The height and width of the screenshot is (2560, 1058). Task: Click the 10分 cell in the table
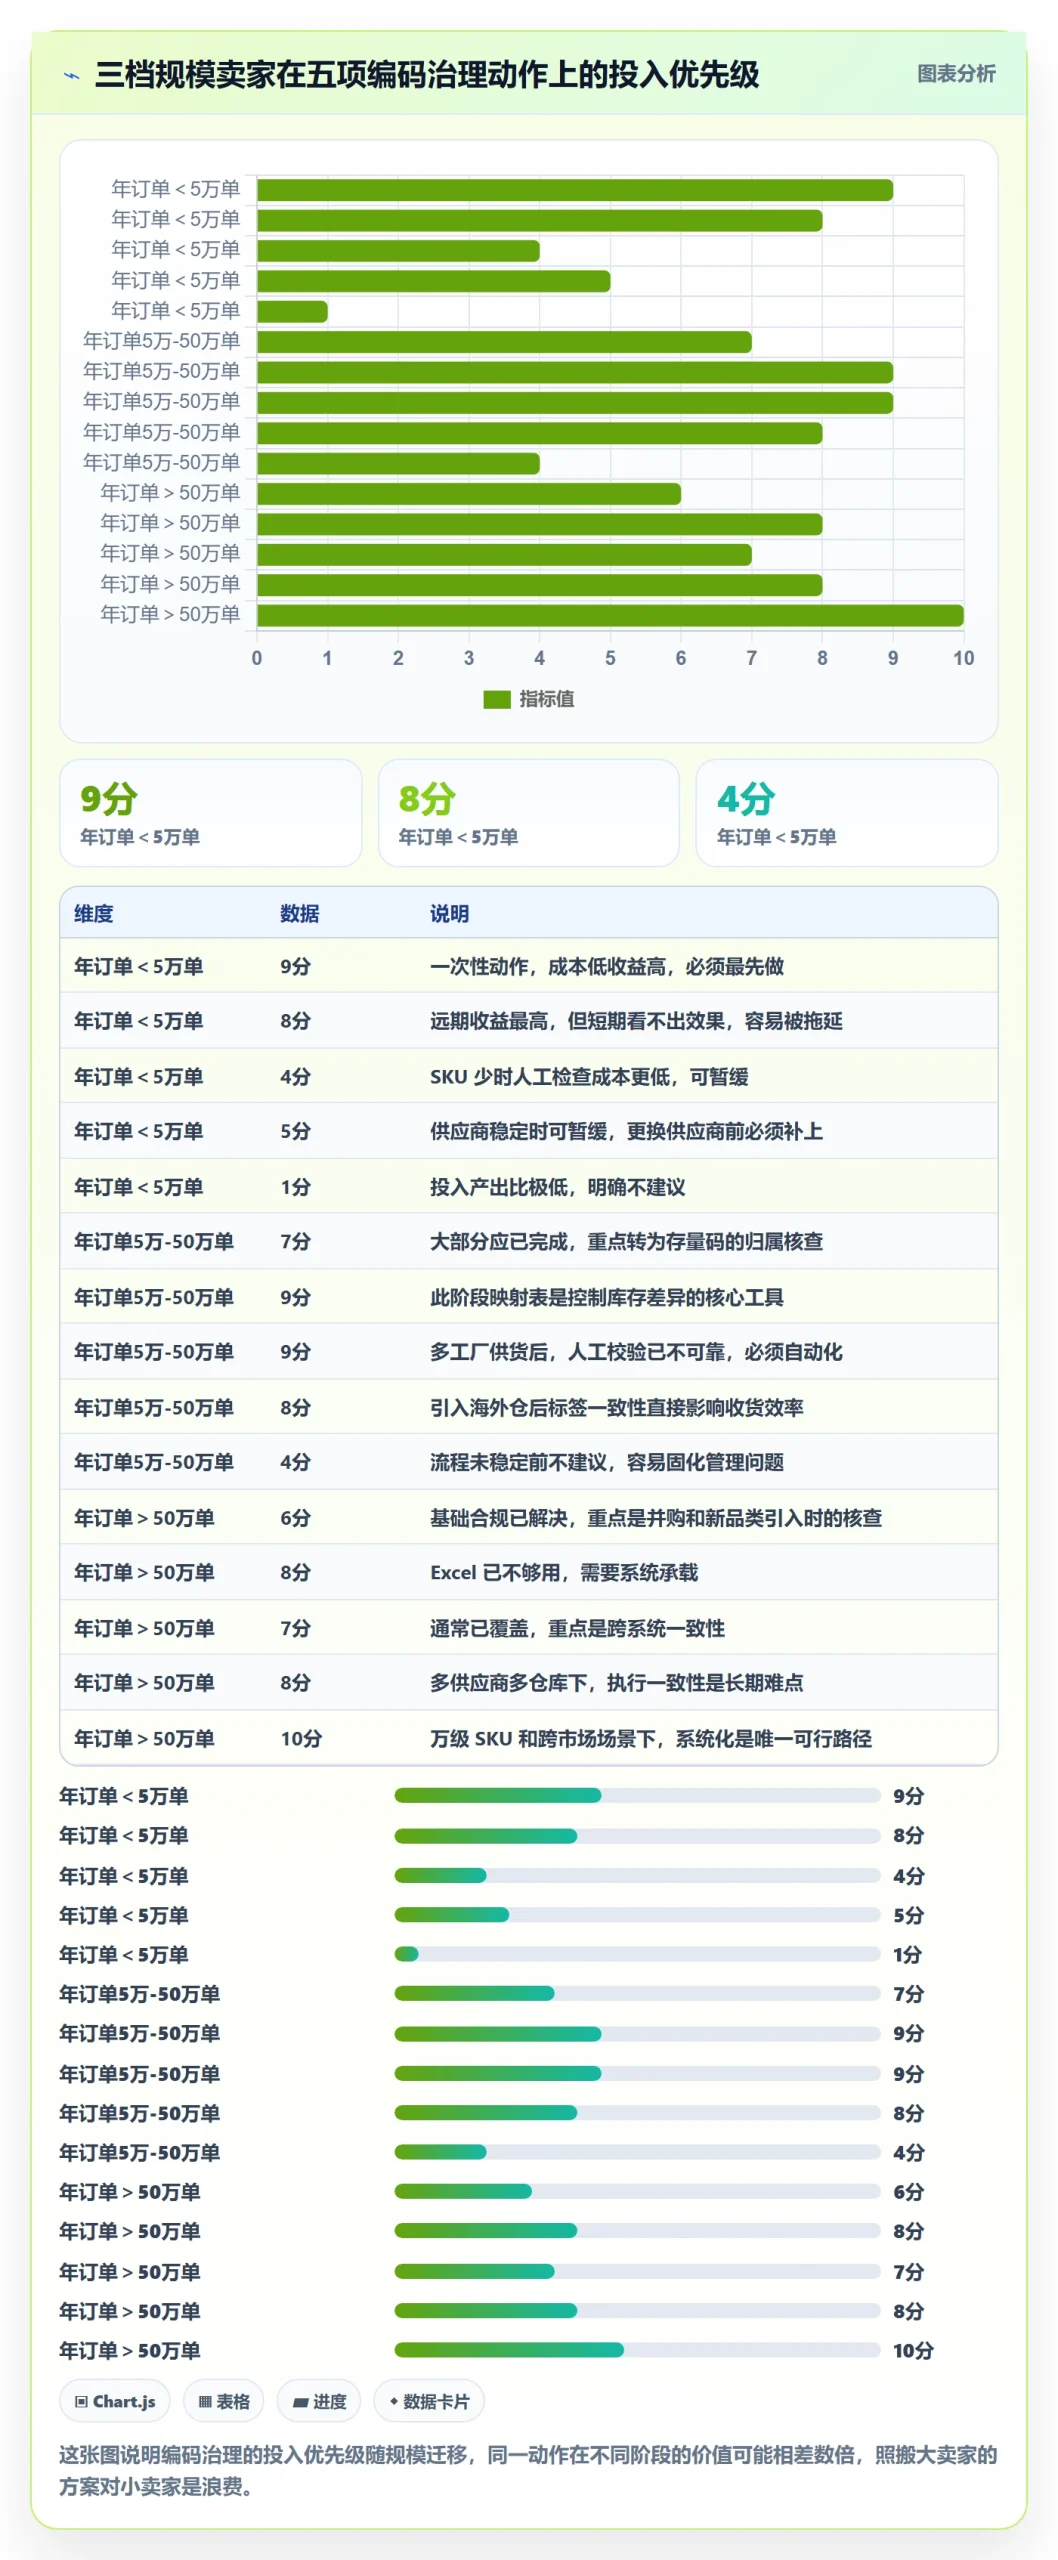pos(301,1738)
